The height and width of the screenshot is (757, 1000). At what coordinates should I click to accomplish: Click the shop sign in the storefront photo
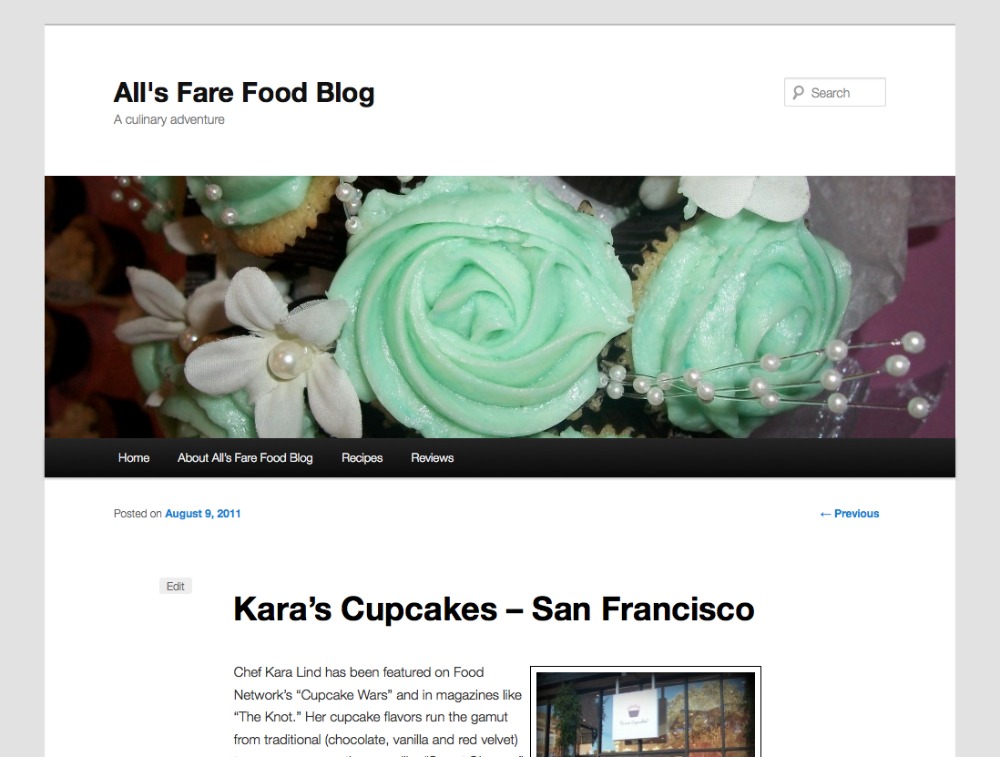639,718
